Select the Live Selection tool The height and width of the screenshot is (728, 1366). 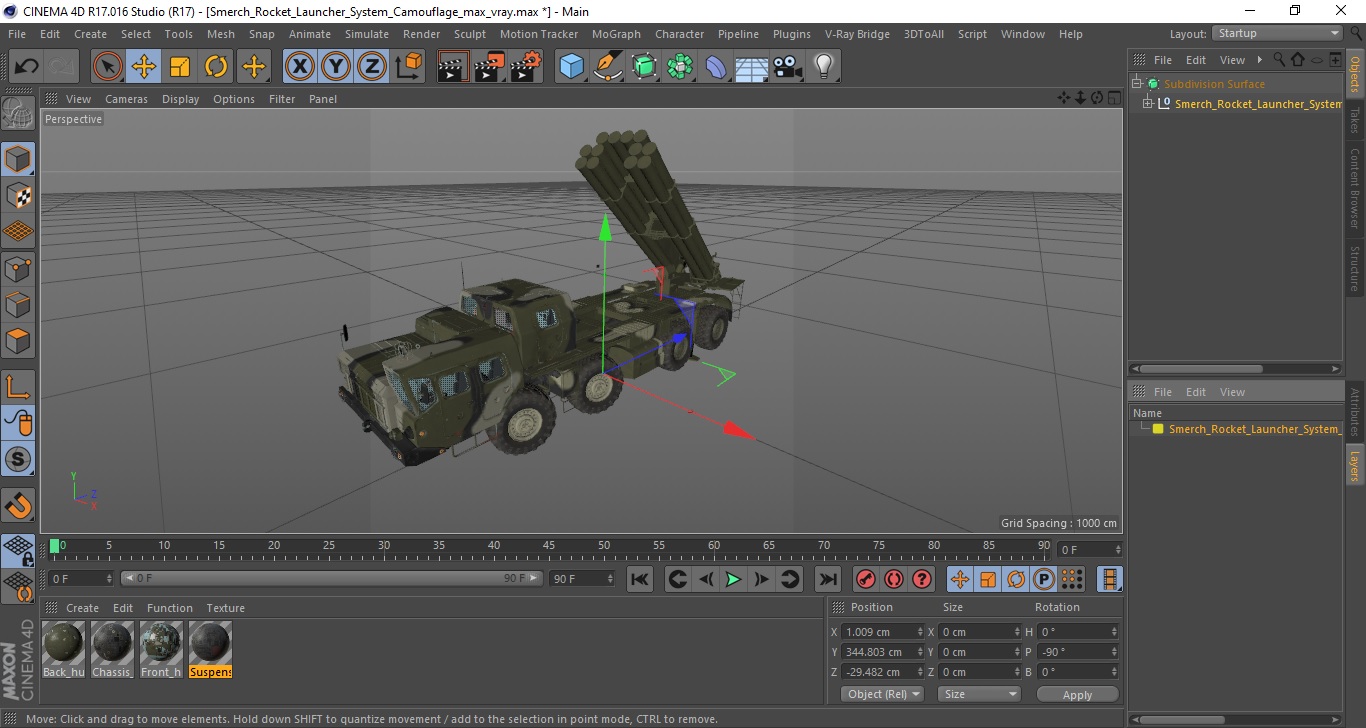108,67
